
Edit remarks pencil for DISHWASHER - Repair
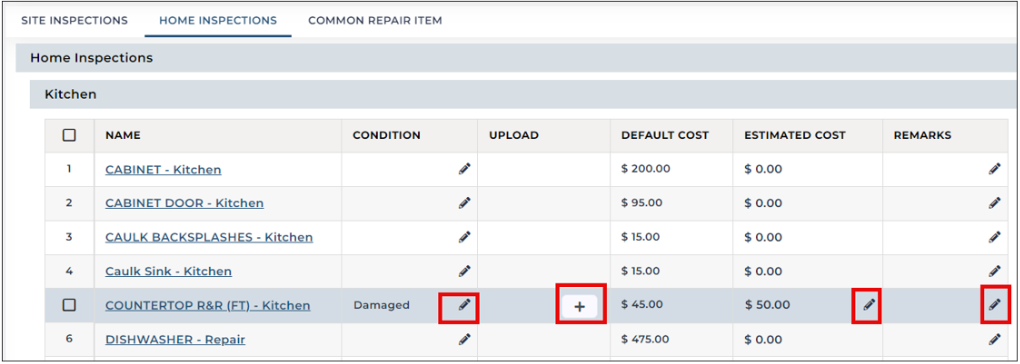point(995,339)
